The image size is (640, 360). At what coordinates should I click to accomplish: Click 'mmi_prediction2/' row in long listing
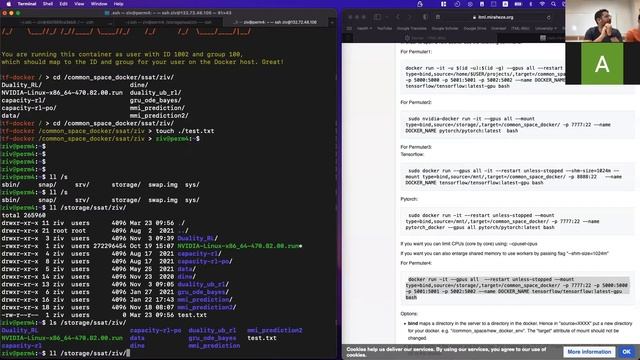(x=119, y=307)
